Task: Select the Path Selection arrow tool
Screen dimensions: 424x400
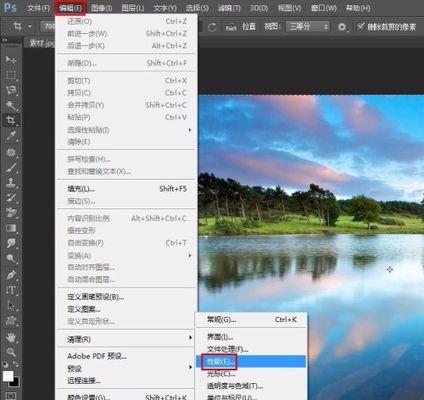Action: (11, 305)
